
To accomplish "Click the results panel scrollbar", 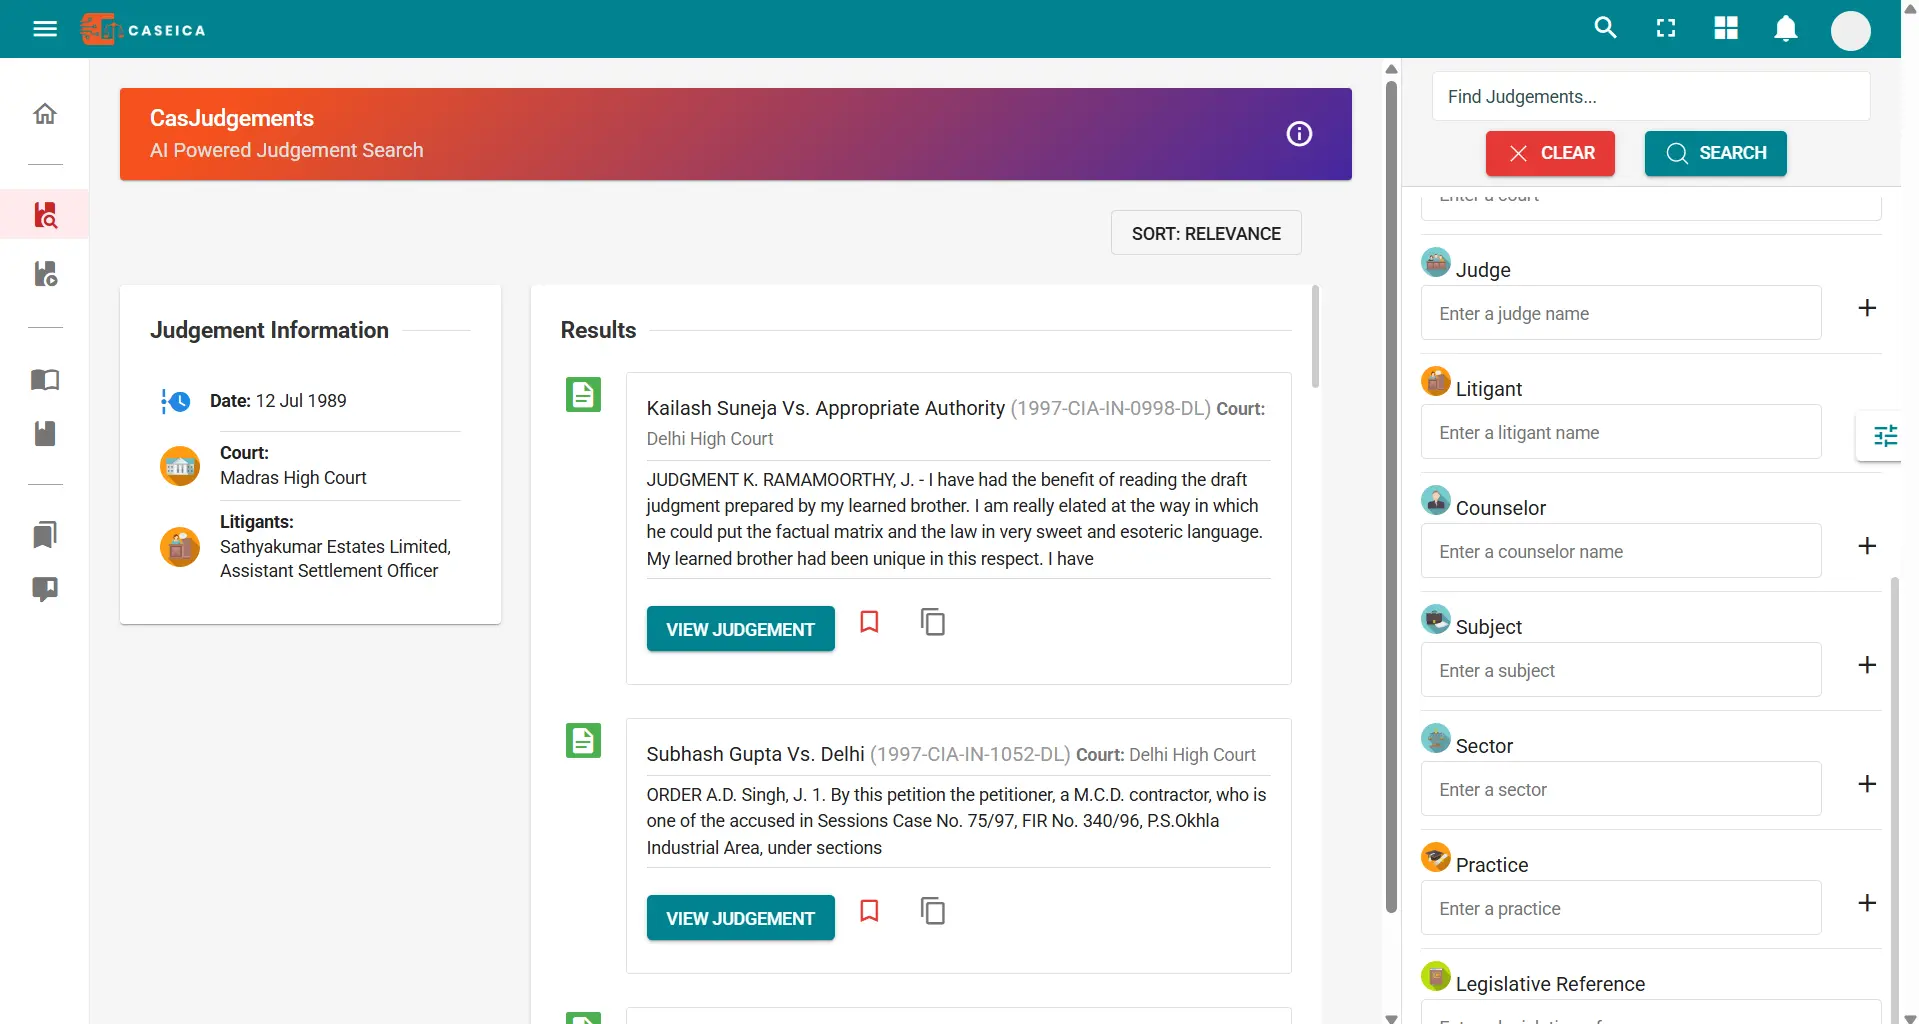I will 1315,337.
